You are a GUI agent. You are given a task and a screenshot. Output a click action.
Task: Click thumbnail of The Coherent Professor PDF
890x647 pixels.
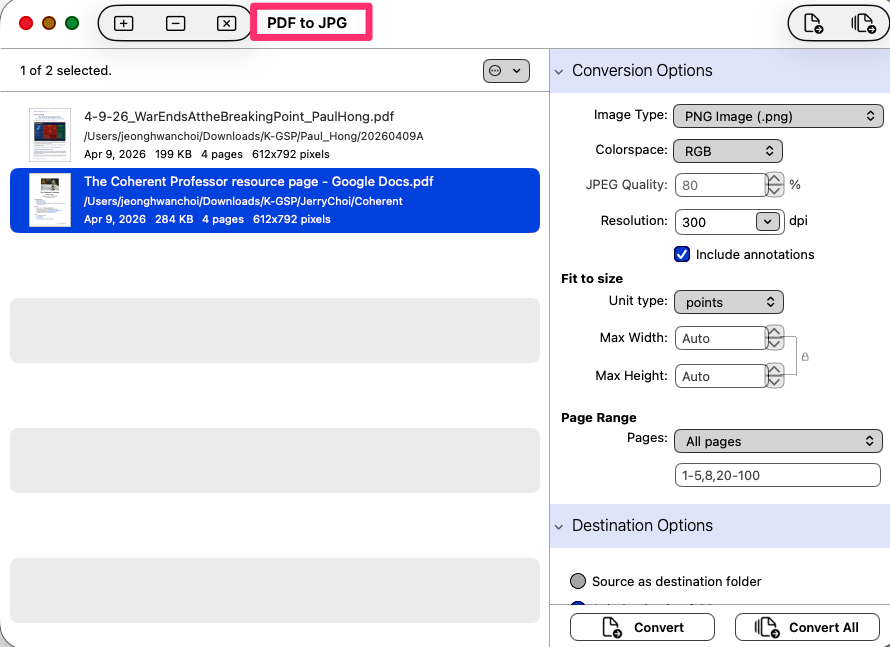tap(50, 200)
